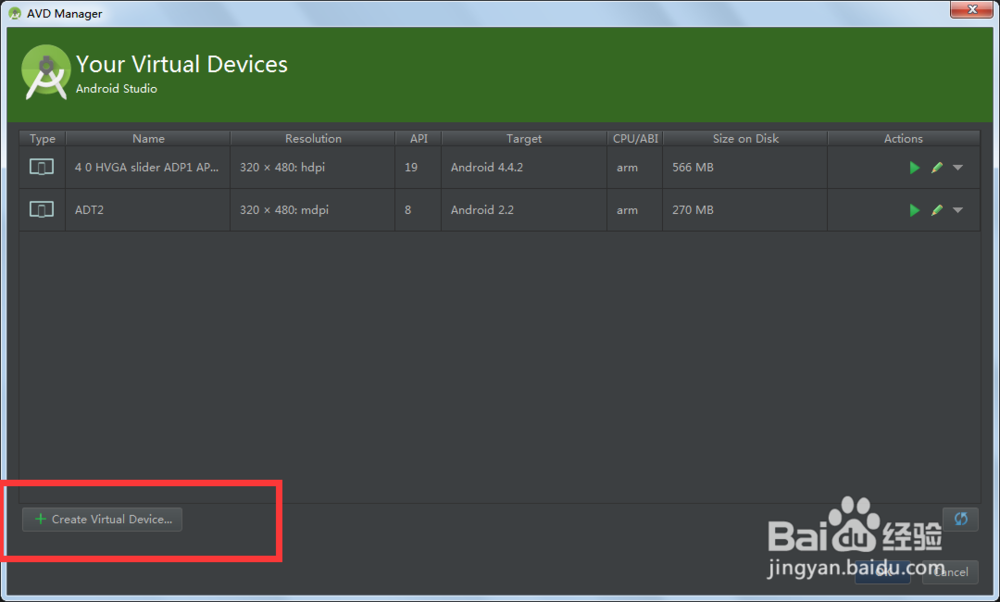This screenshot has height=602, width=1000.
Task: Click device type icon for 4 0 HVGA slider
Action: [x=41, y=167]
